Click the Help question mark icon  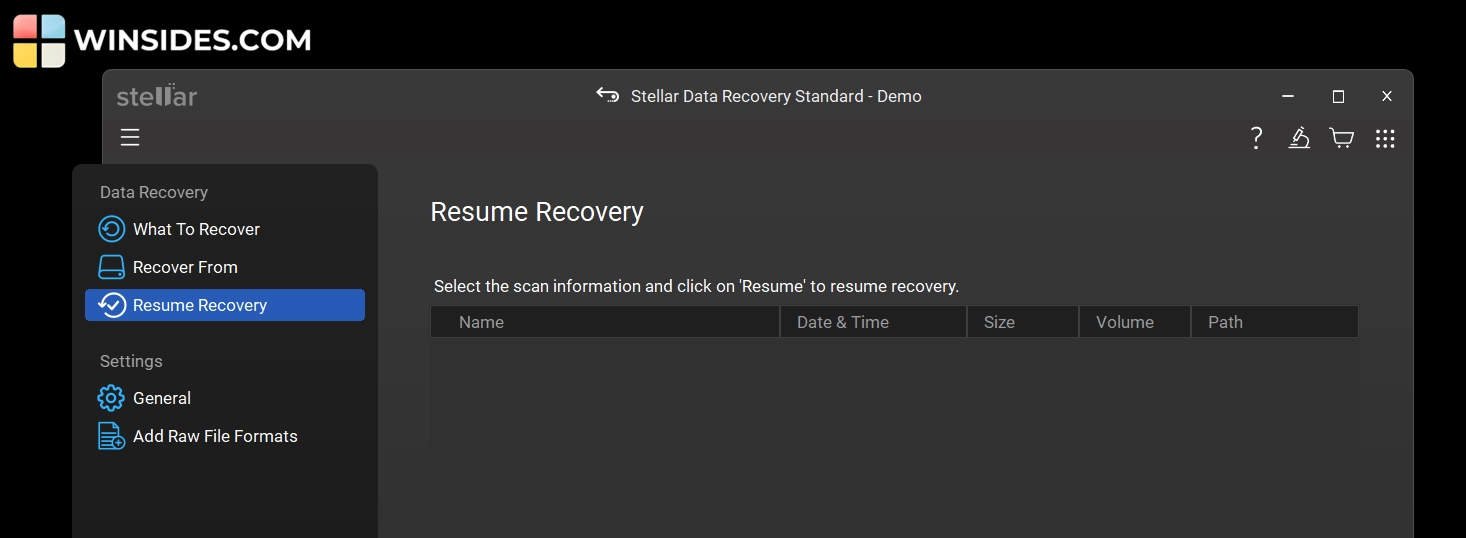(x=1257, y=138)
